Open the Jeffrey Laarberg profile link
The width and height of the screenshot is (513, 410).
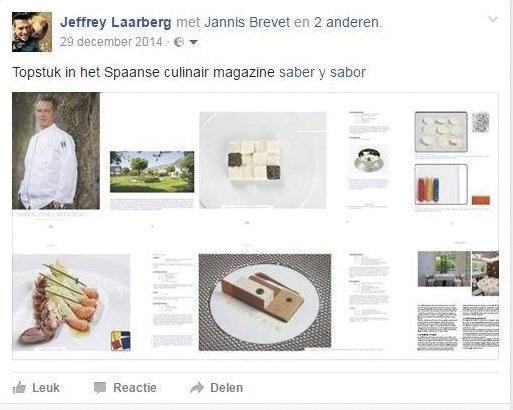click(116, 22)
